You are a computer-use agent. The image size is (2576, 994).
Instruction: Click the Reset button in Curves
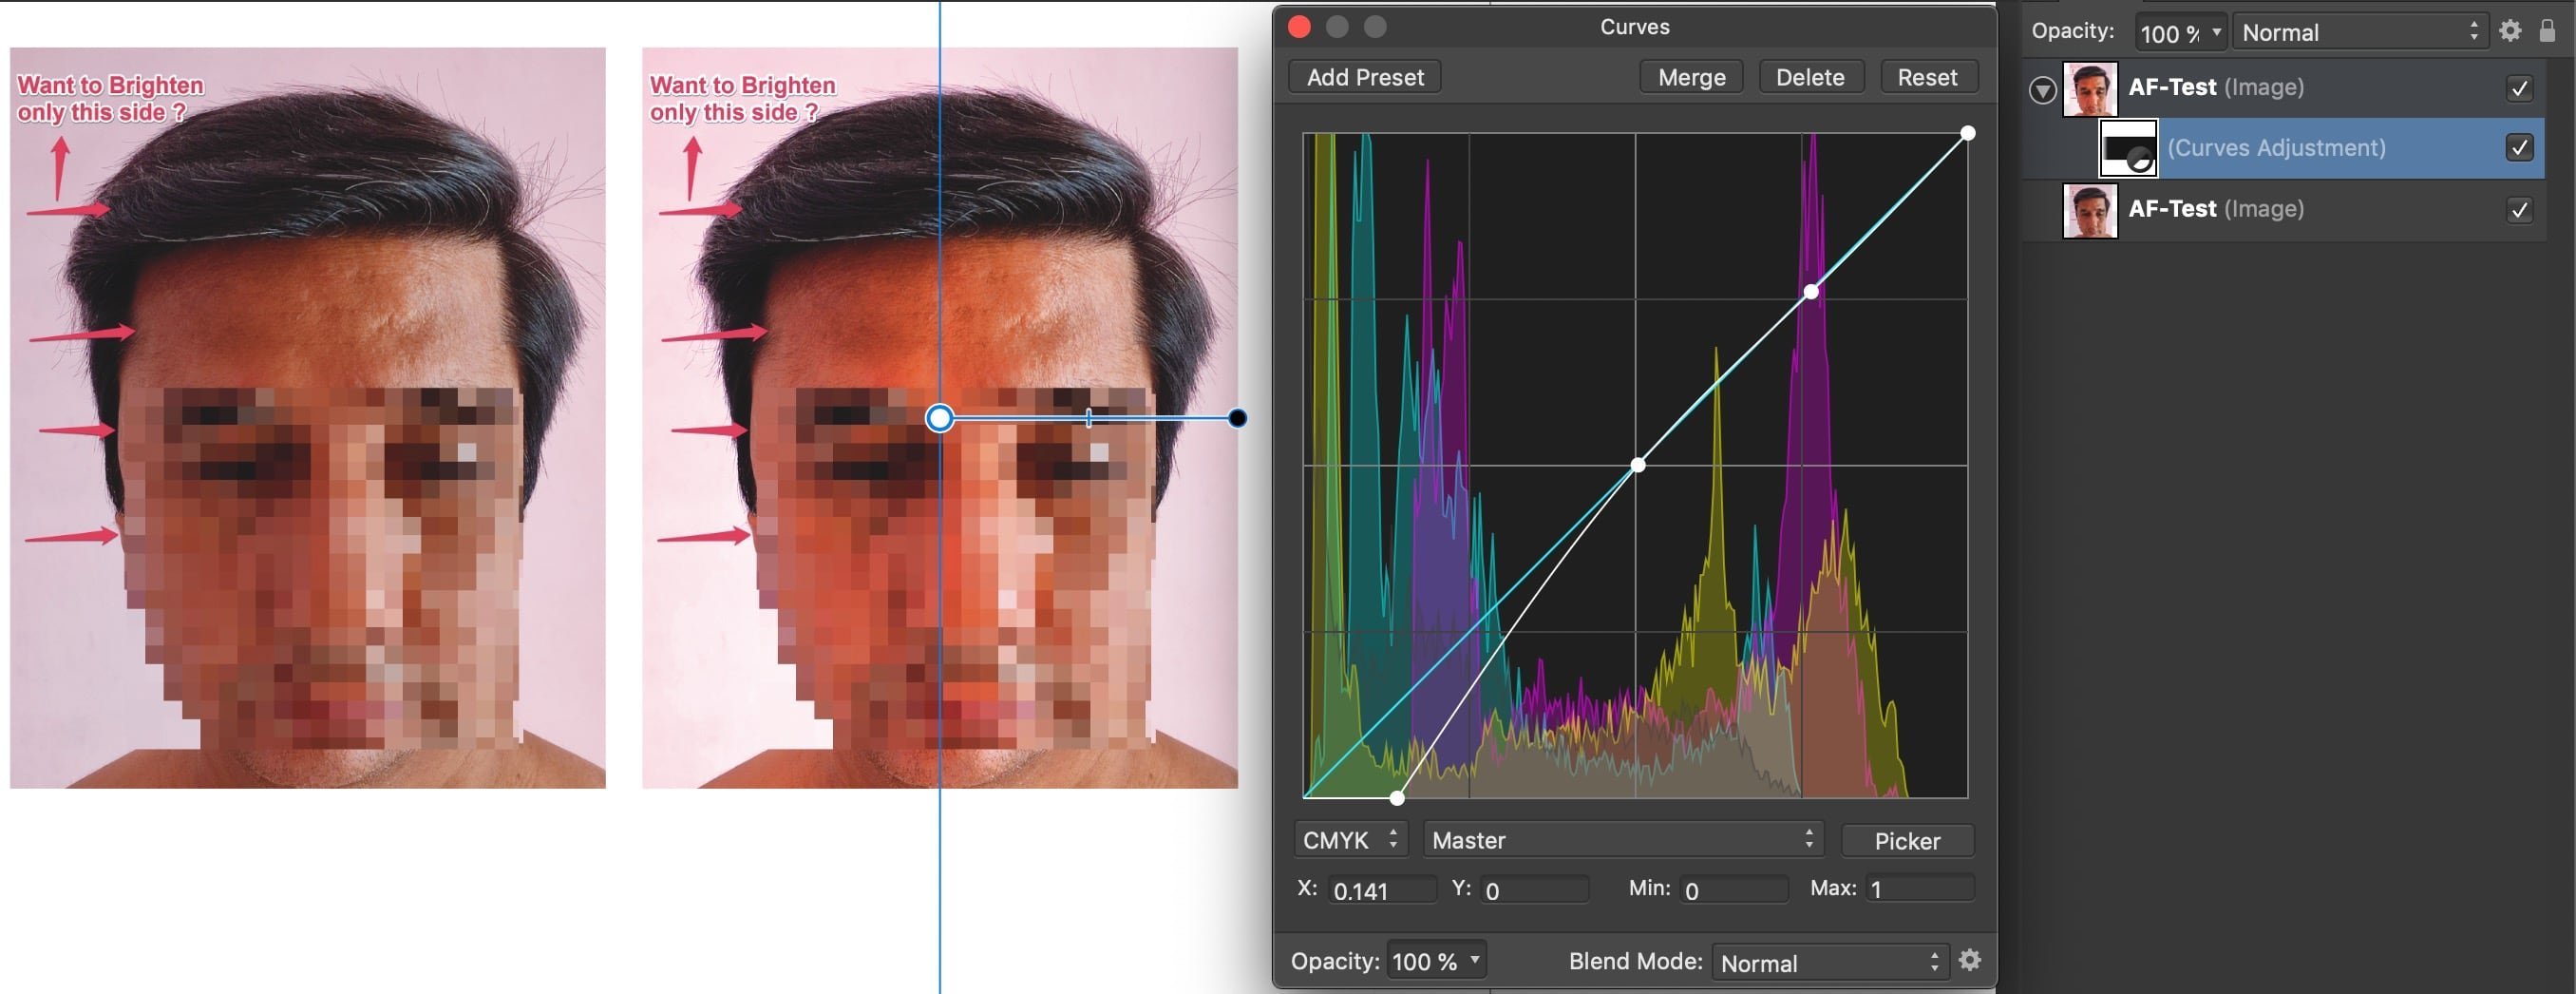1927,77
